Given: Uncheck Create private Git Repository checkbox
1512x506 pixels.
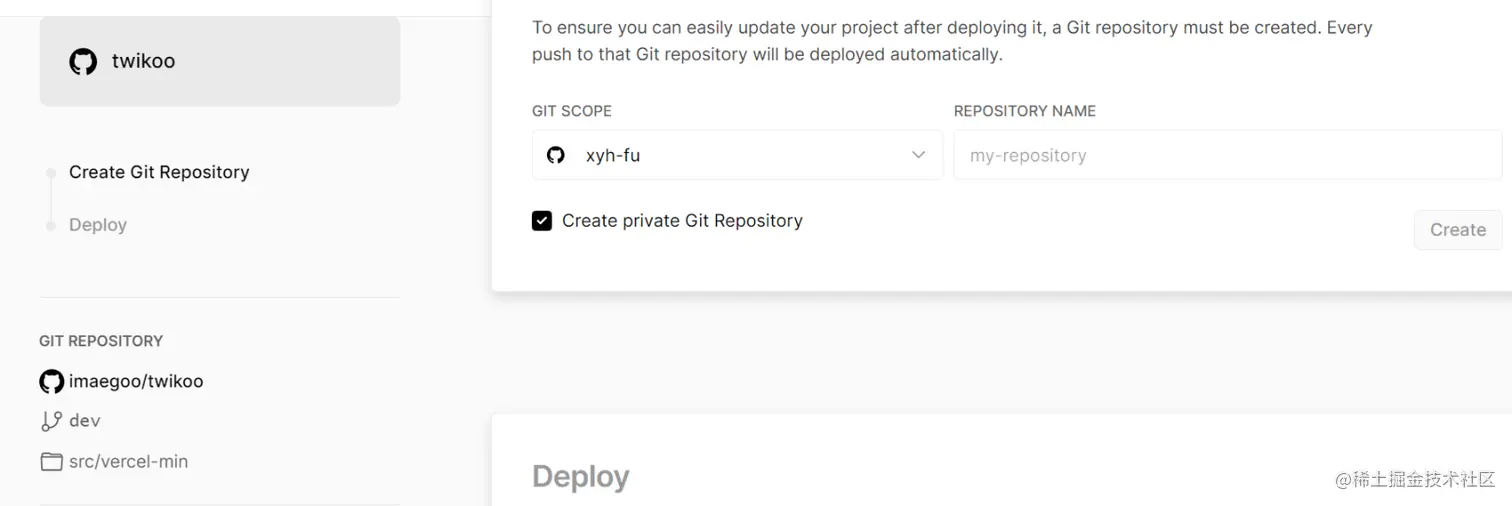Looking at the screenshot, I should [542, 221].
